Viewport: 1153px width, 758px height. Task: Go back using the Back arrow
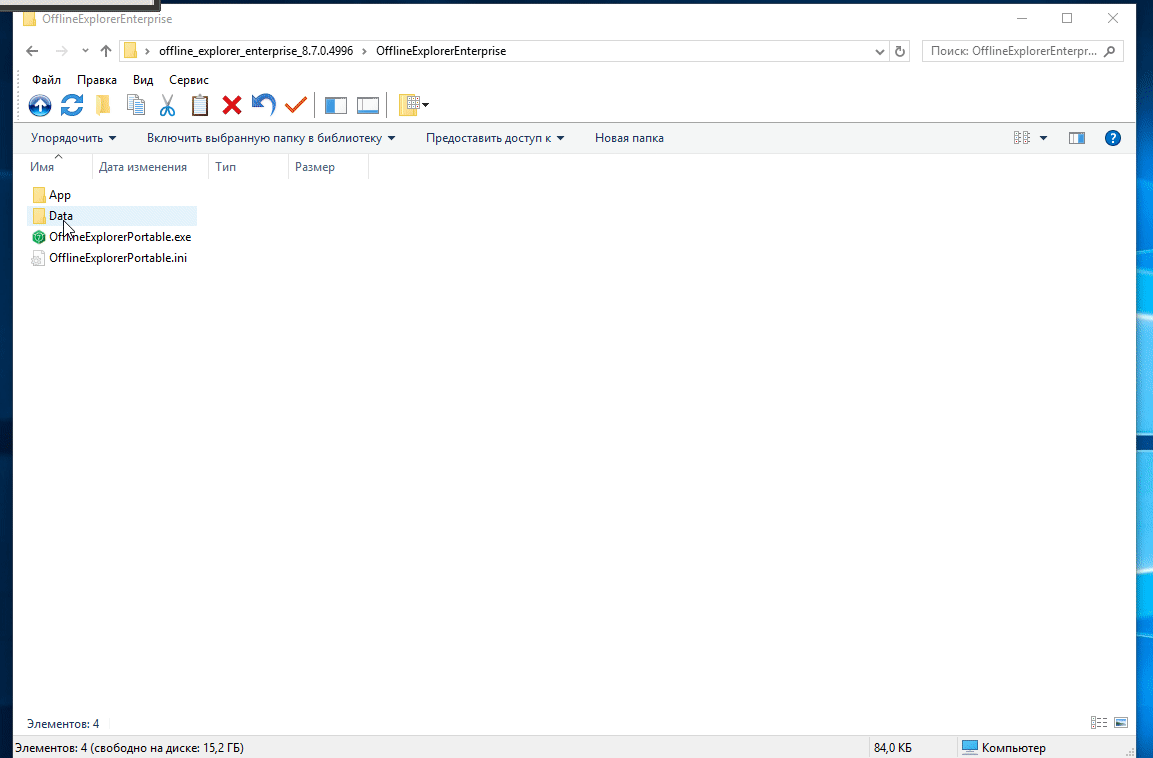pos(32,51)
